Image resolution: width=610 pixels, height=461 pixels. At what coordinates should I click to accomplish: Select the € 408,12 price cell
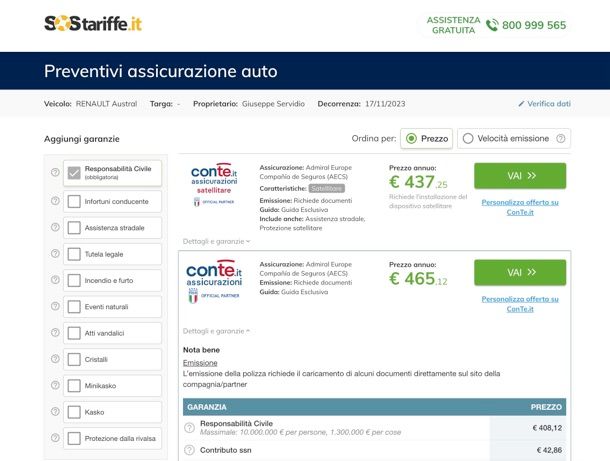tap(547, 428)
